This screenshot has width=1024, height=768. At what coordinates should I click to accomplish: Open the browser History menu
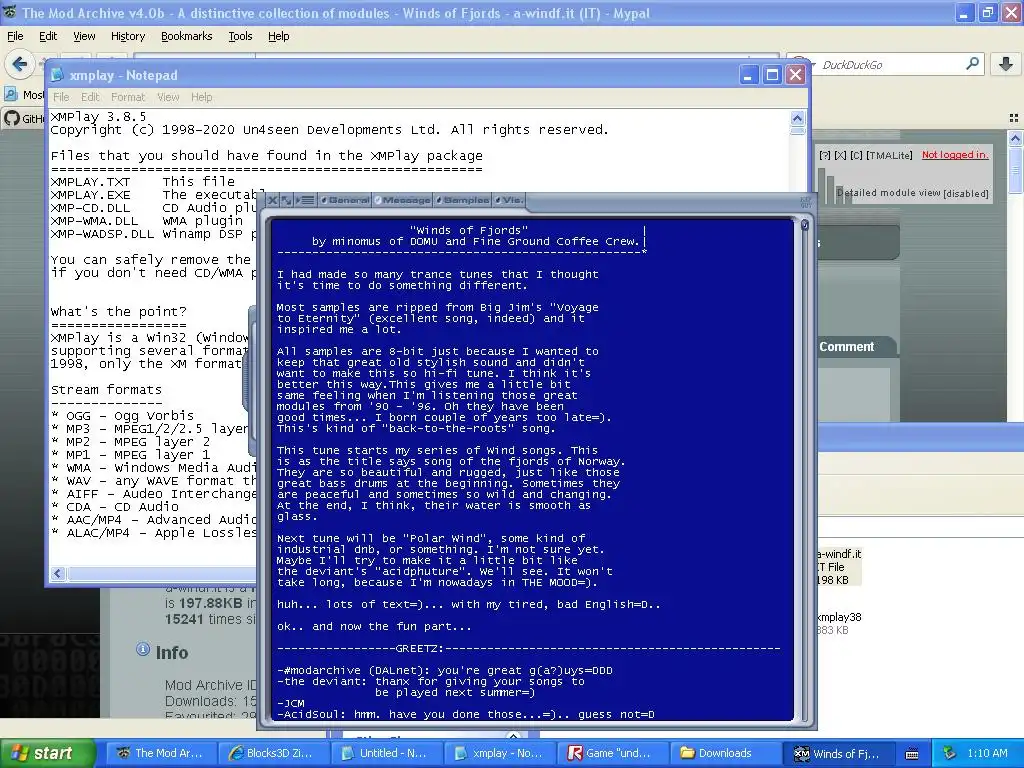click(x=127, y=36)
